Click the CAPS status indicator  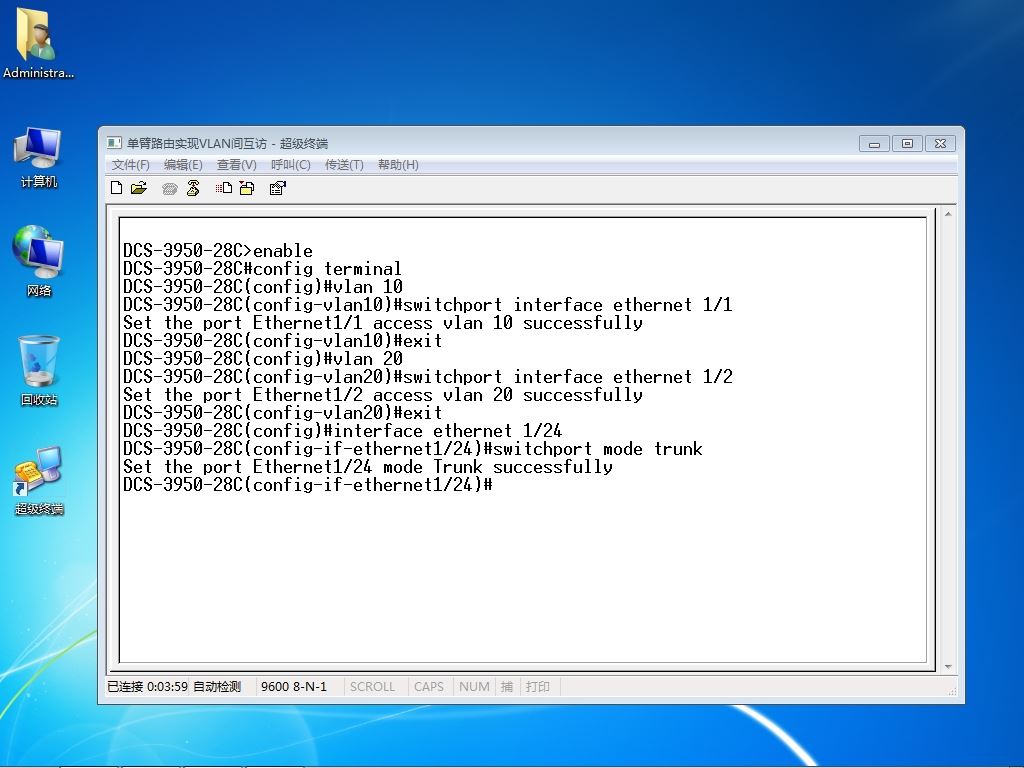[428, 686]
